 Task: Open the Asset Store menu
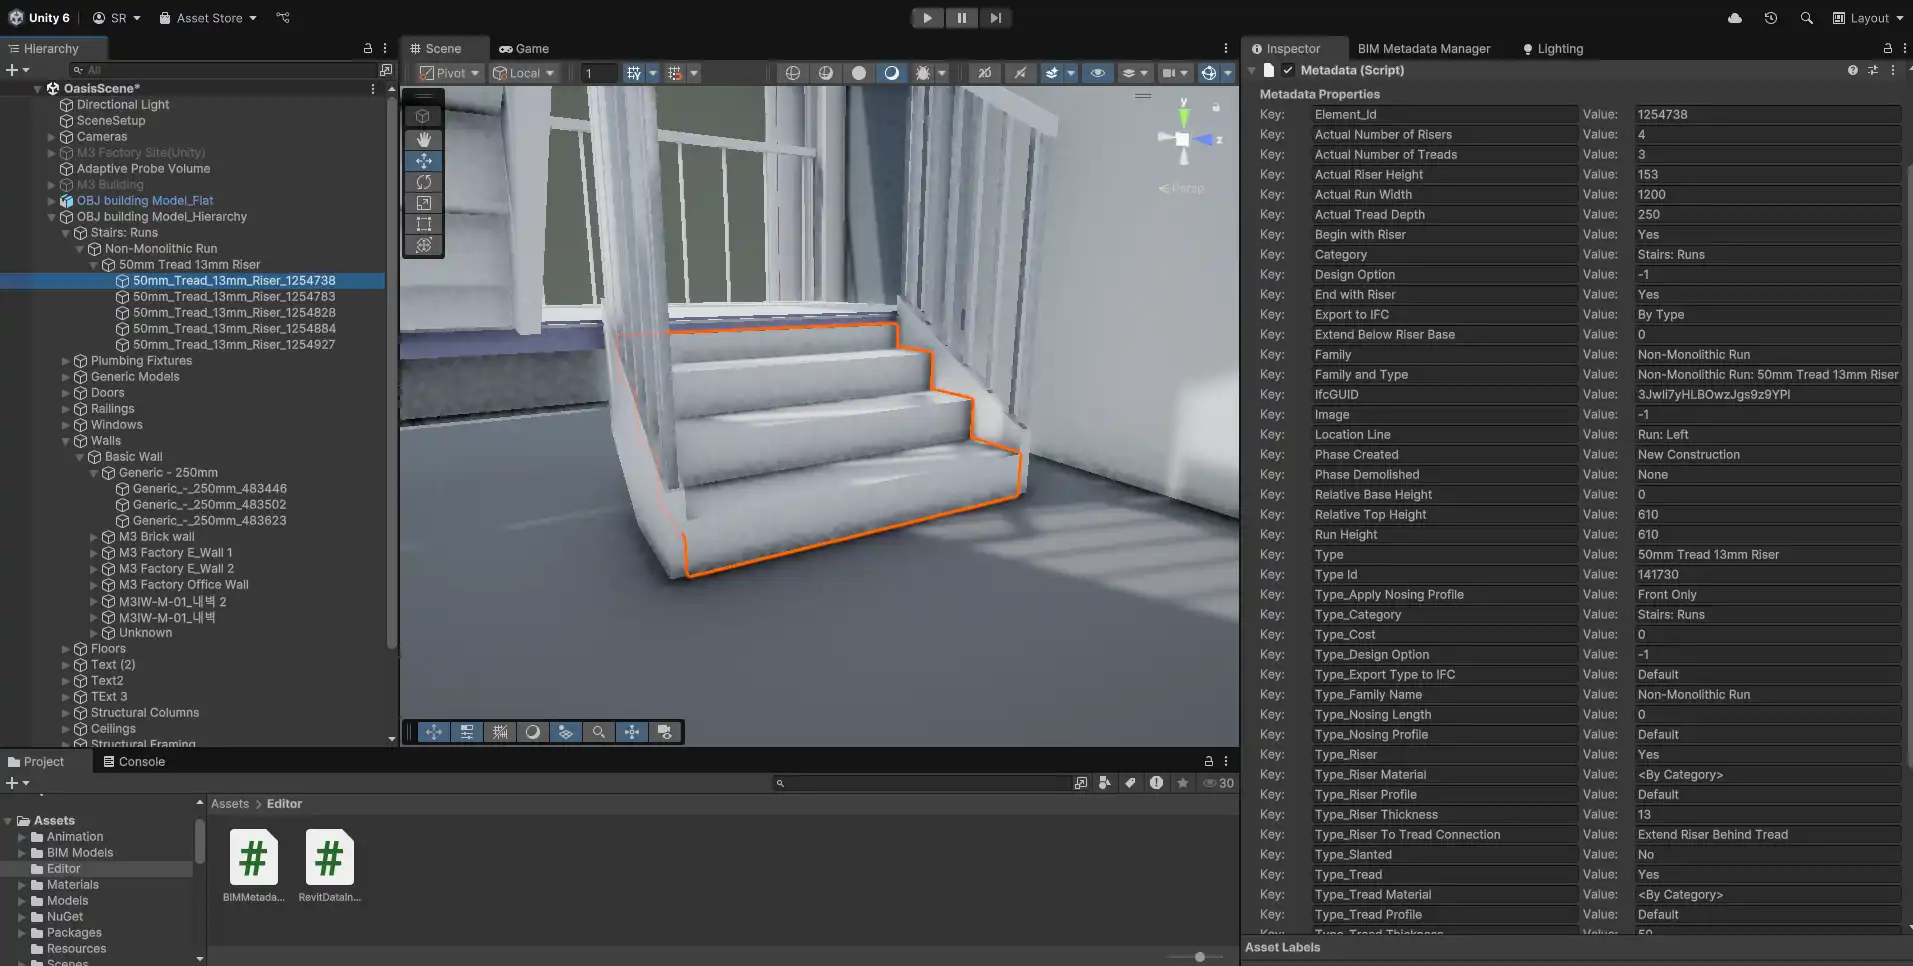click(208, 18)
